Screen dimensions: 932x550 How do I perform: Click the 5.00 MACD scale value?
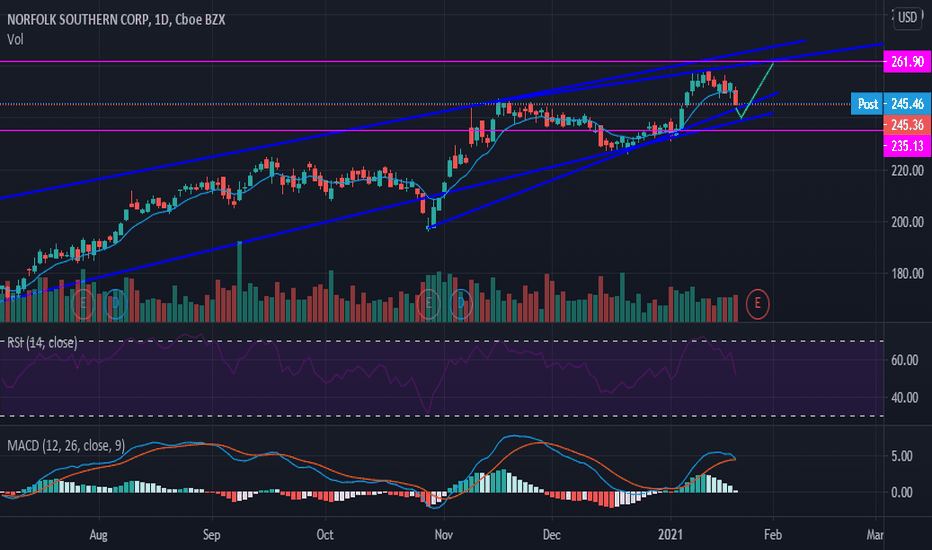tap(901, 456)
